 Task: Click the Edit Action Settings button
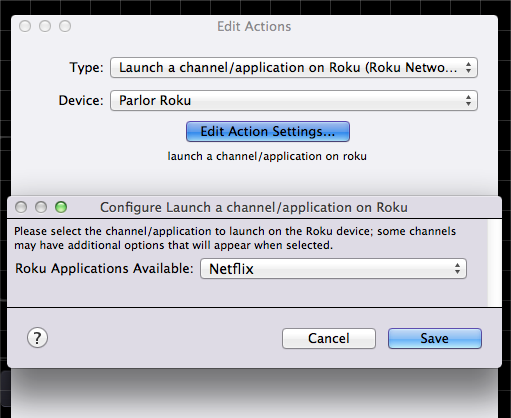(268, 132)
